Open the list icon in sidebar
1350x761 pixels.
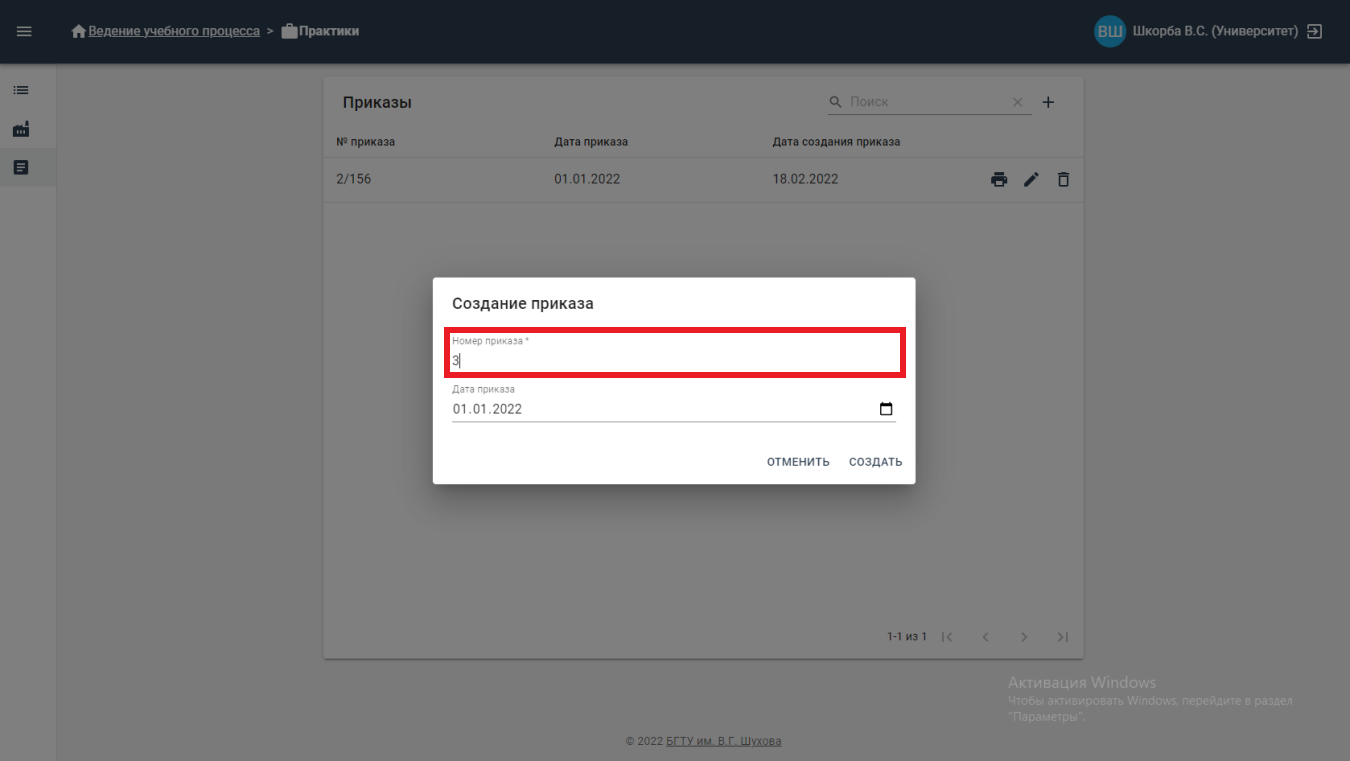pos(21,90)
